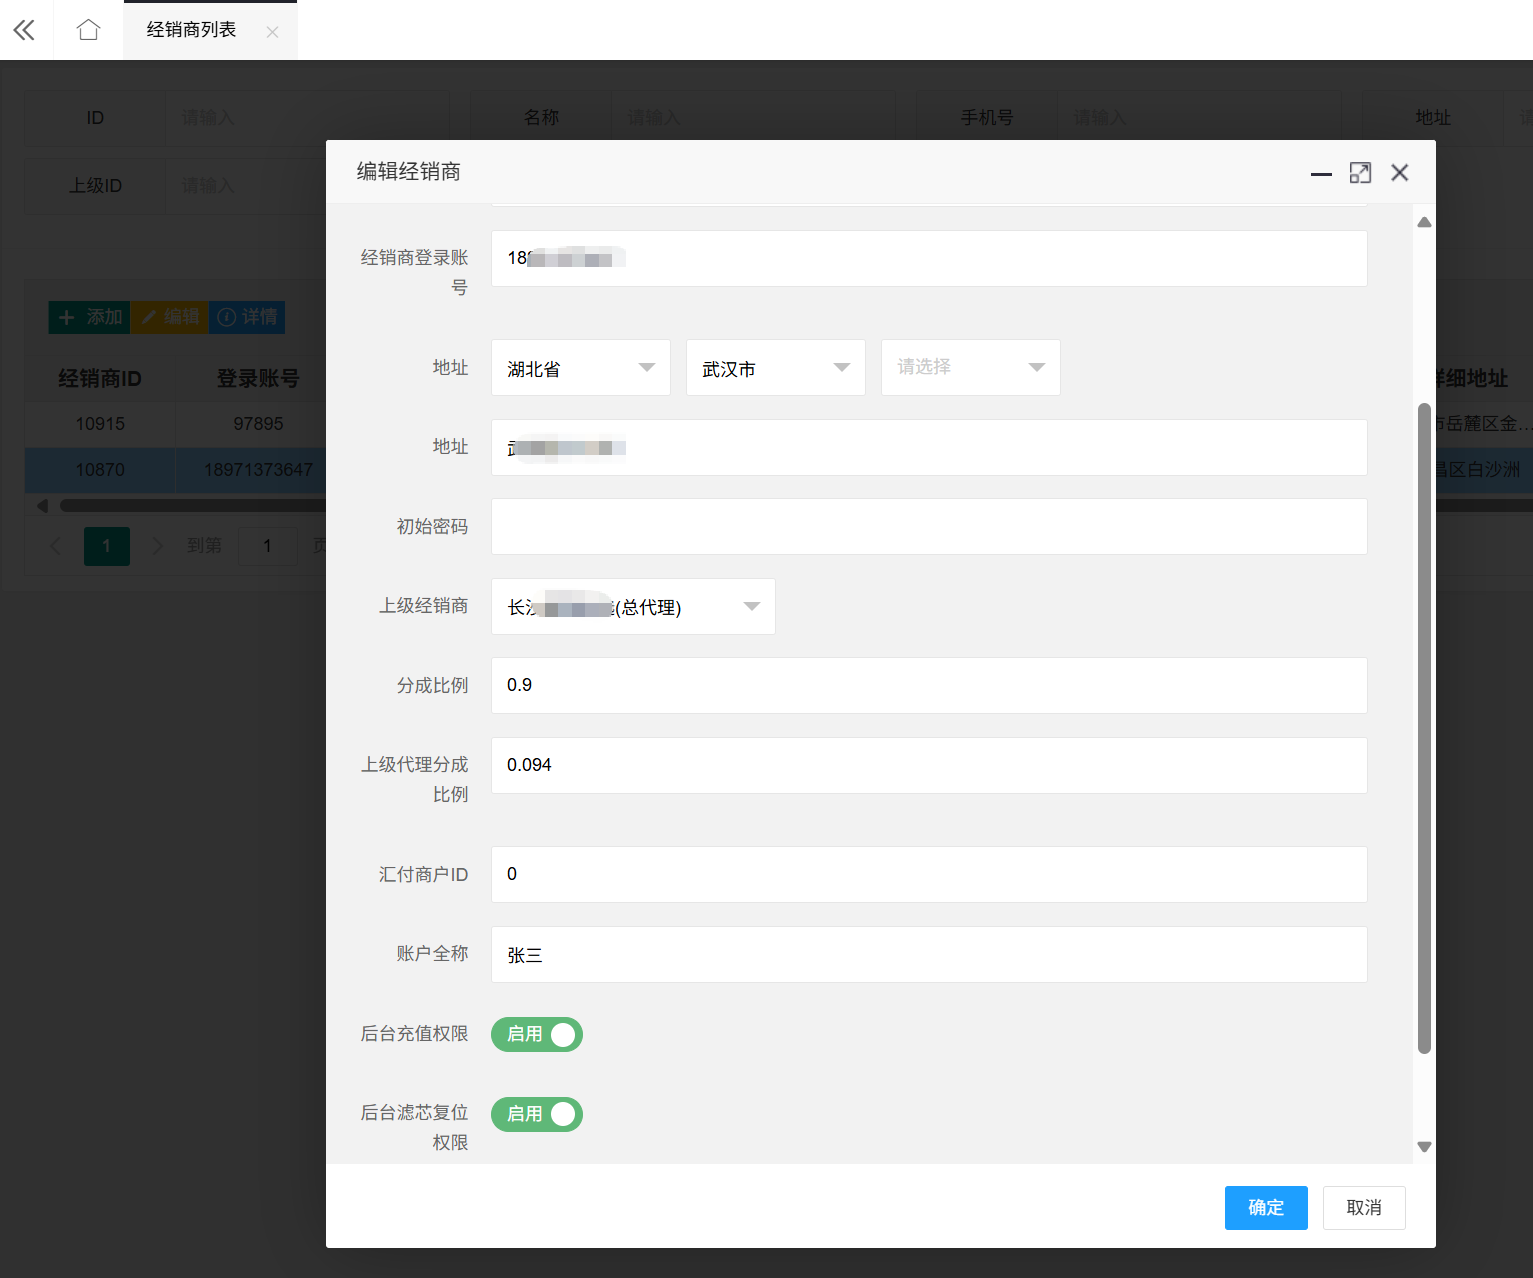
Task: Select table row with ID 10915
Action: (x=176, y=424)
